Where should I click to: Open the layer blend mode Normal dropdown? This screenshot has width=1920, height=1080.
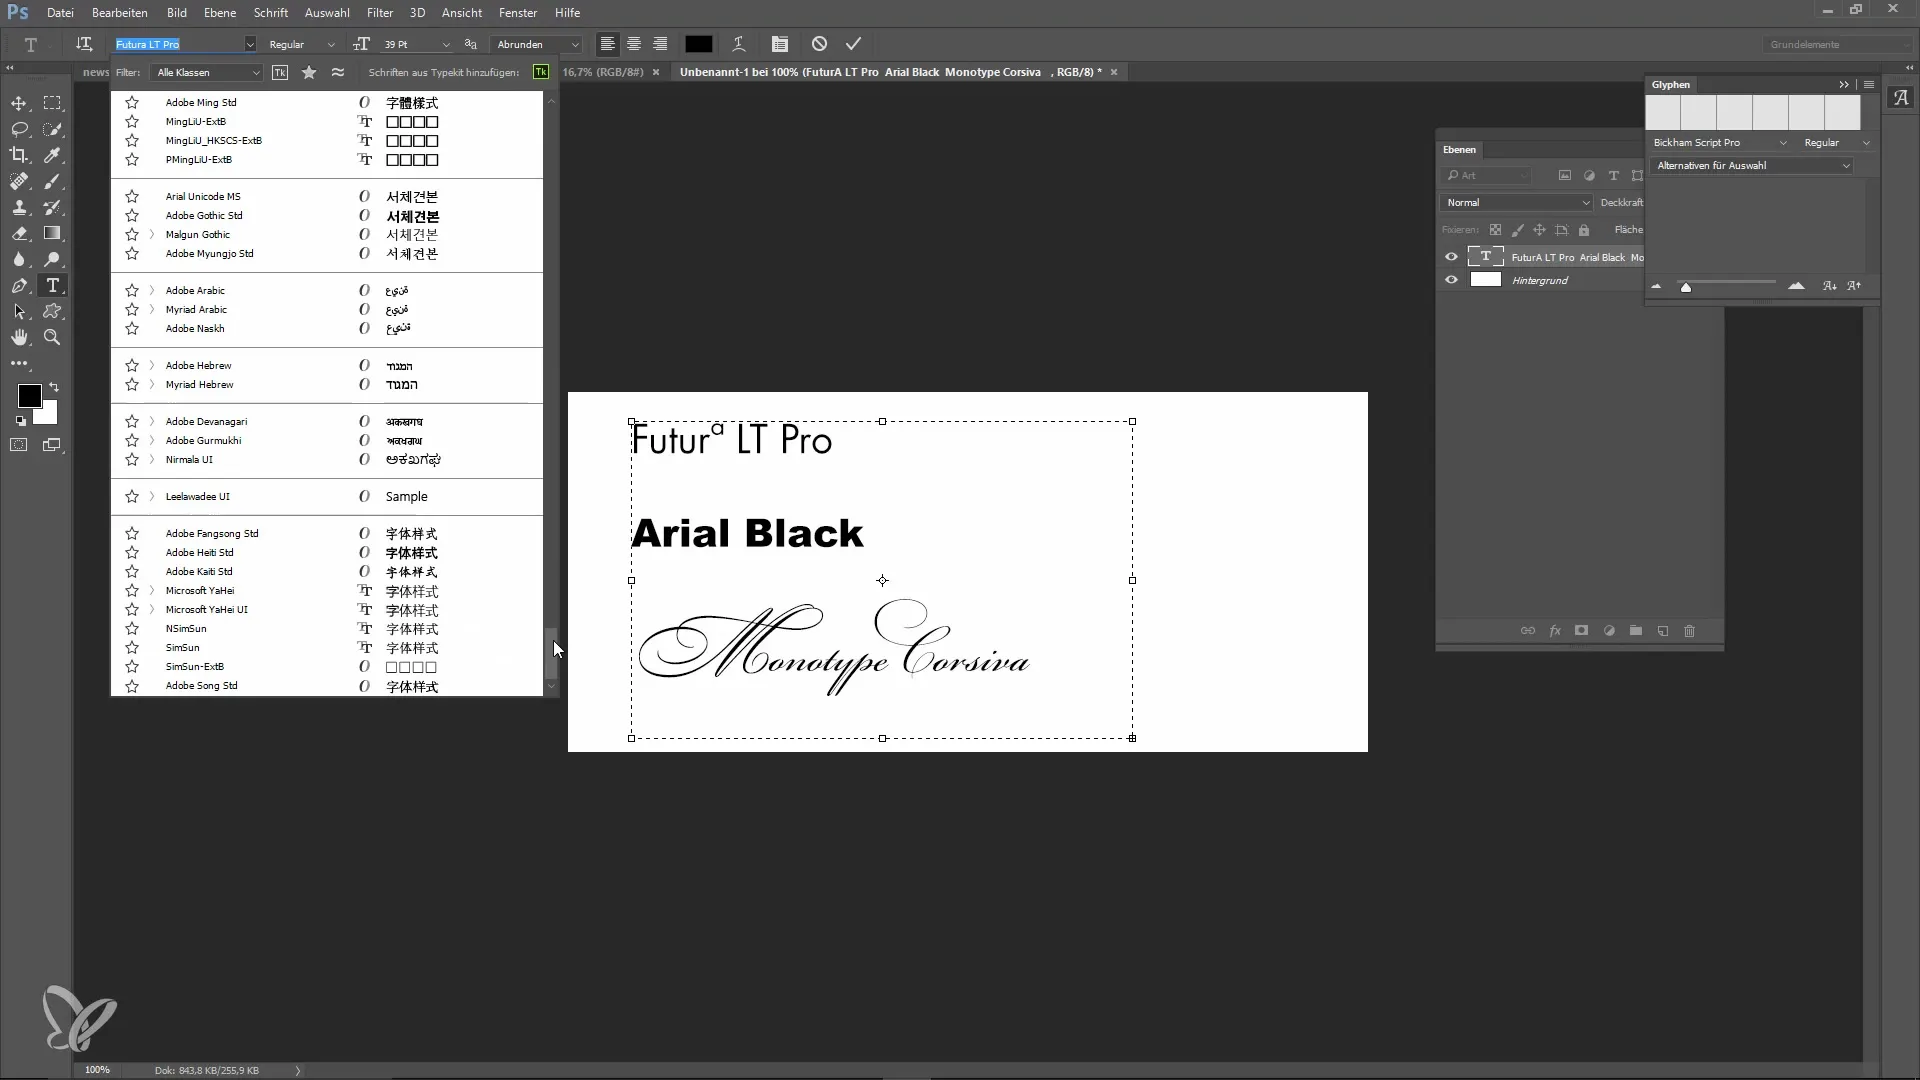pyautogui.click(x=1516, y=202)
